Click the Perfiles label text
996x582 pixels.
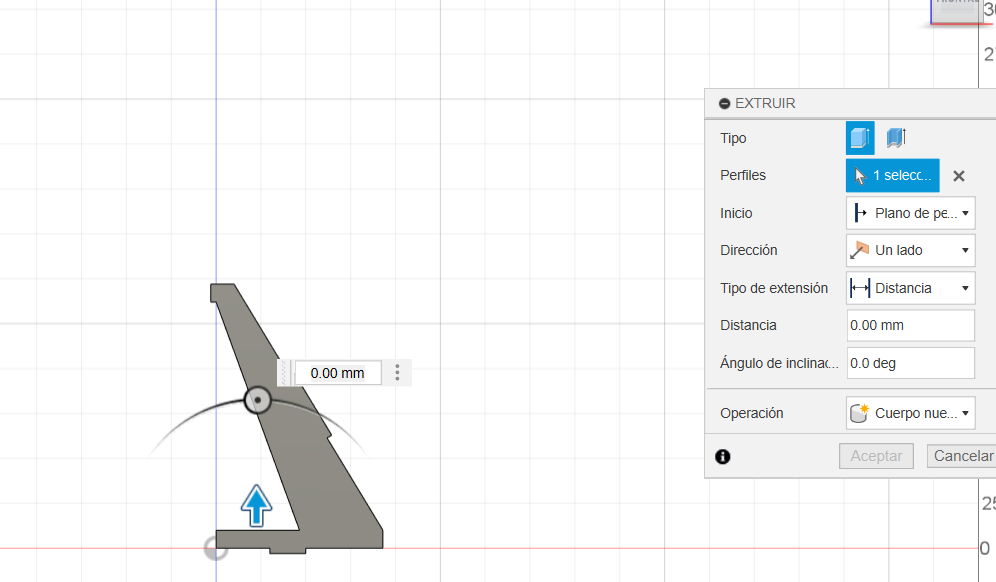[x=743, y=175]
